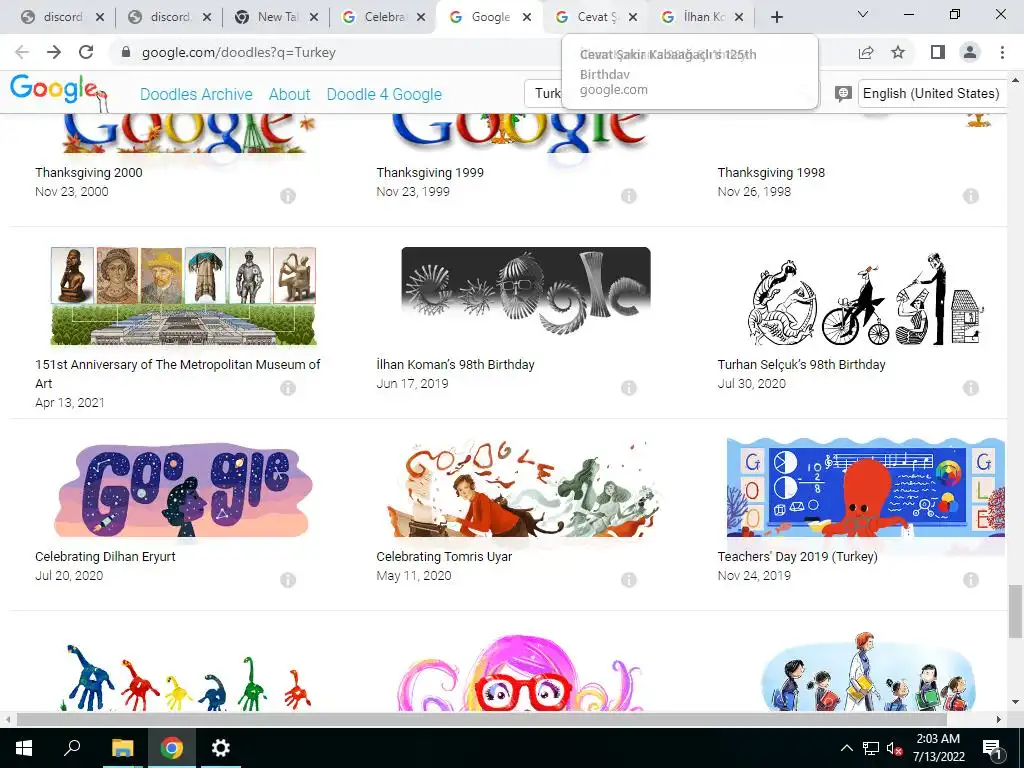Open info for Turhan Selçuk doodle
Viewport: 1024px width, 768px height.
970,387
